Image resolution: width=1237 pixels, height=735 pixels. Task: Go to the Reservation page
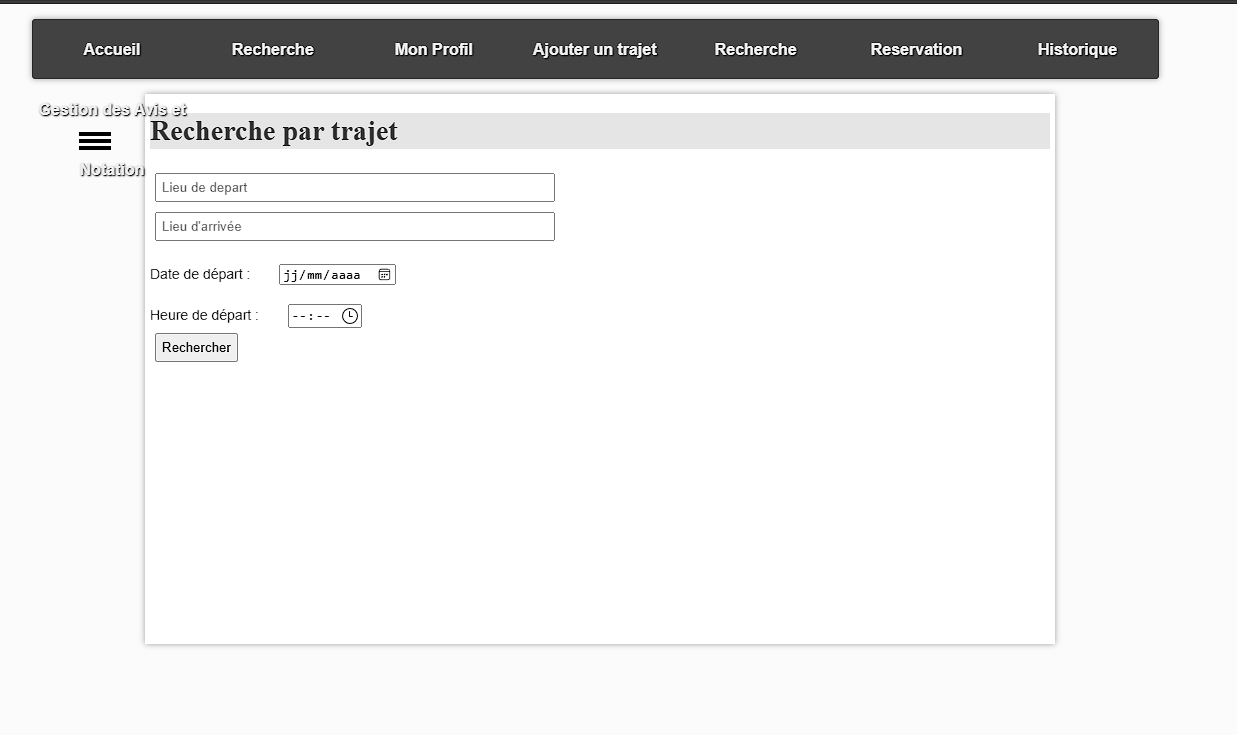tap(916, 49)
